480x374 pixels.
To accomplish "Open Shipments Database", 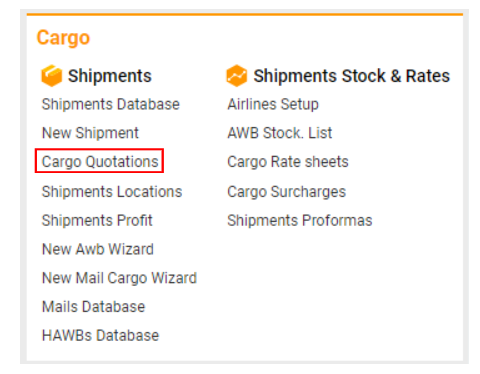I will 111,104.
